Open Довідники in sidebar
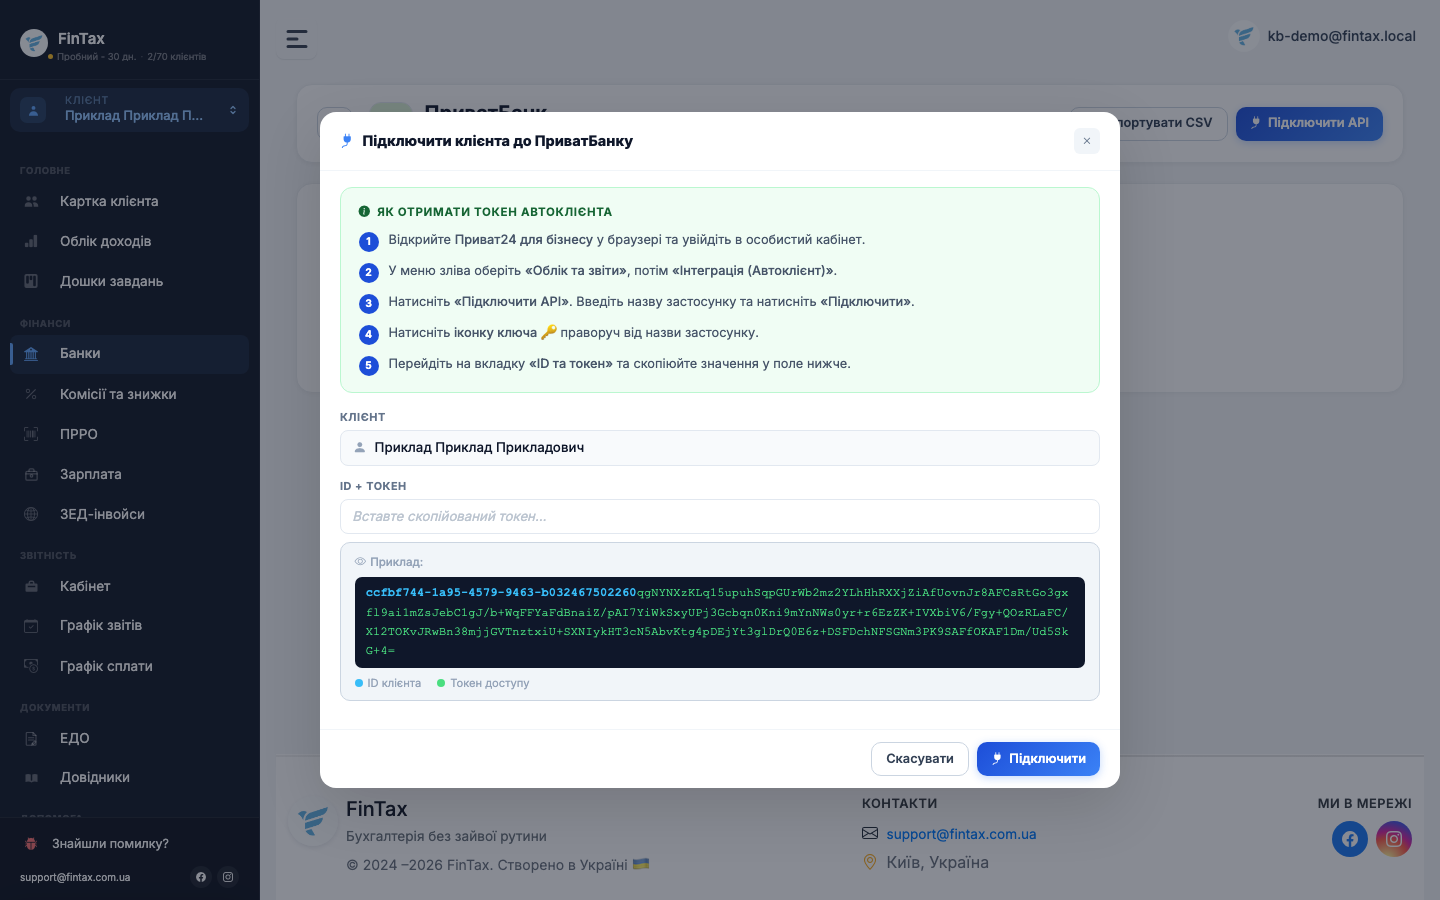 pos(129,777)
